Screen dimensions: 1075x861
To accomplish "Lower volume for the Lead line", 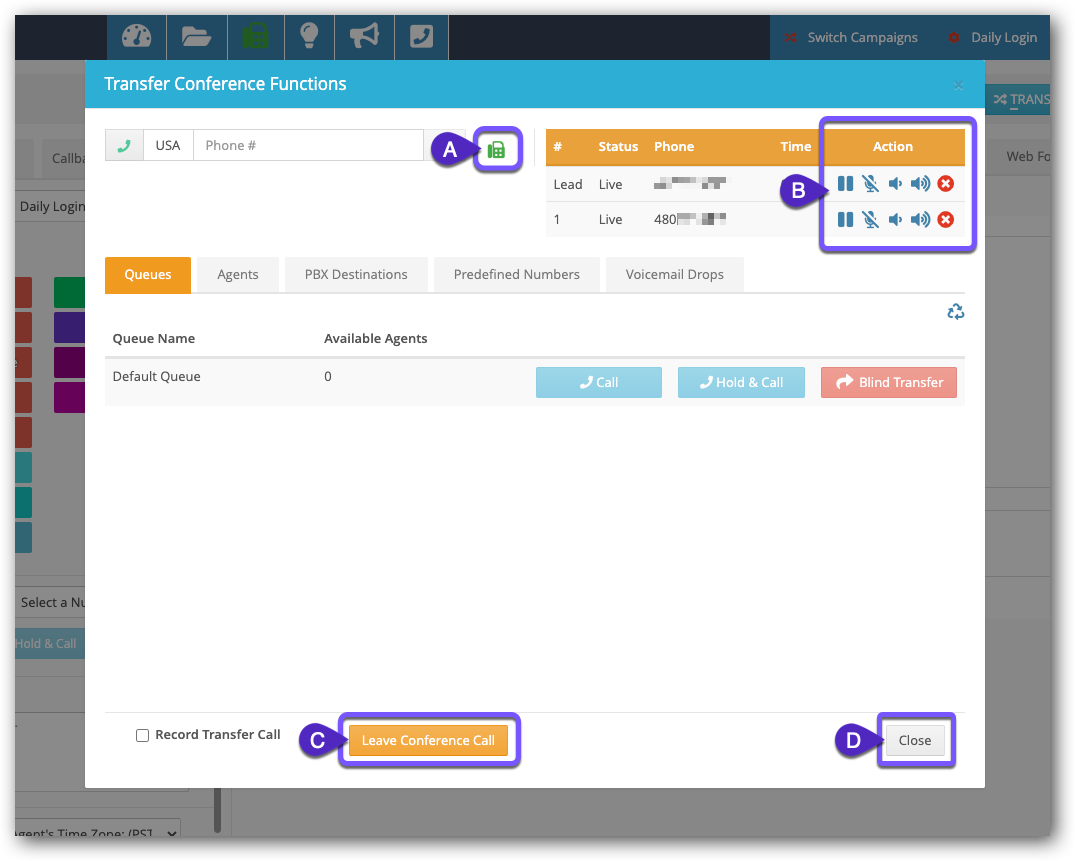I will (x=895, y=184).
